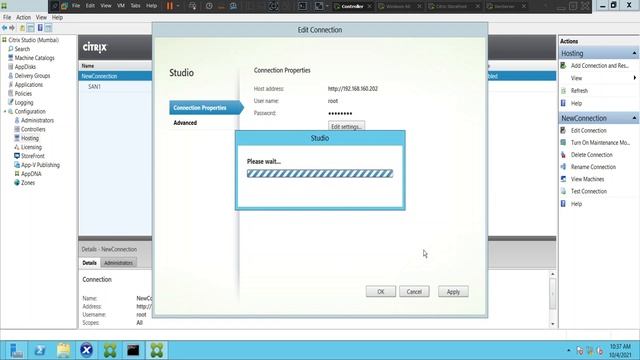Click the toolbar Help icon
The height and width of the screenshot is (360, 640).
coord(40,28)
